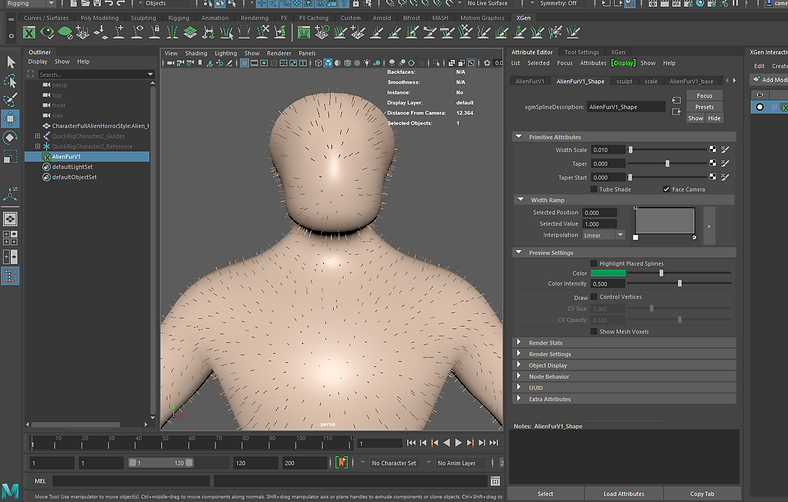This screenshot has height=502, width=788.
Task: Click the play forwards button
Action: tap(458, 443)
